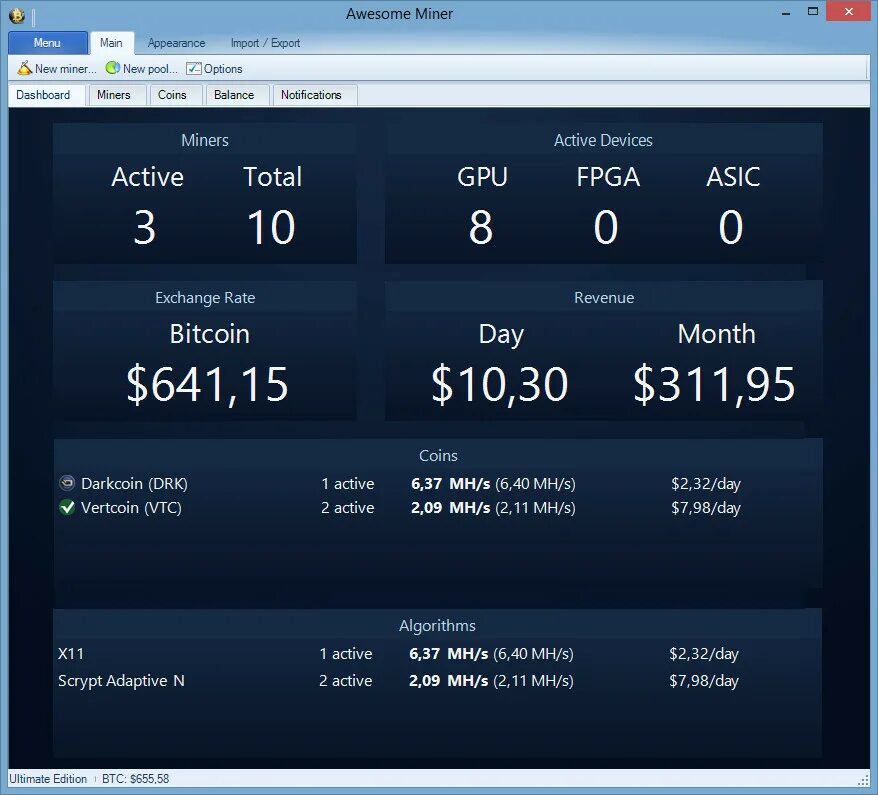This screenshot has width=878, height=795.
Task: Switch to the Appearance tab
Action: click(176, 43)
